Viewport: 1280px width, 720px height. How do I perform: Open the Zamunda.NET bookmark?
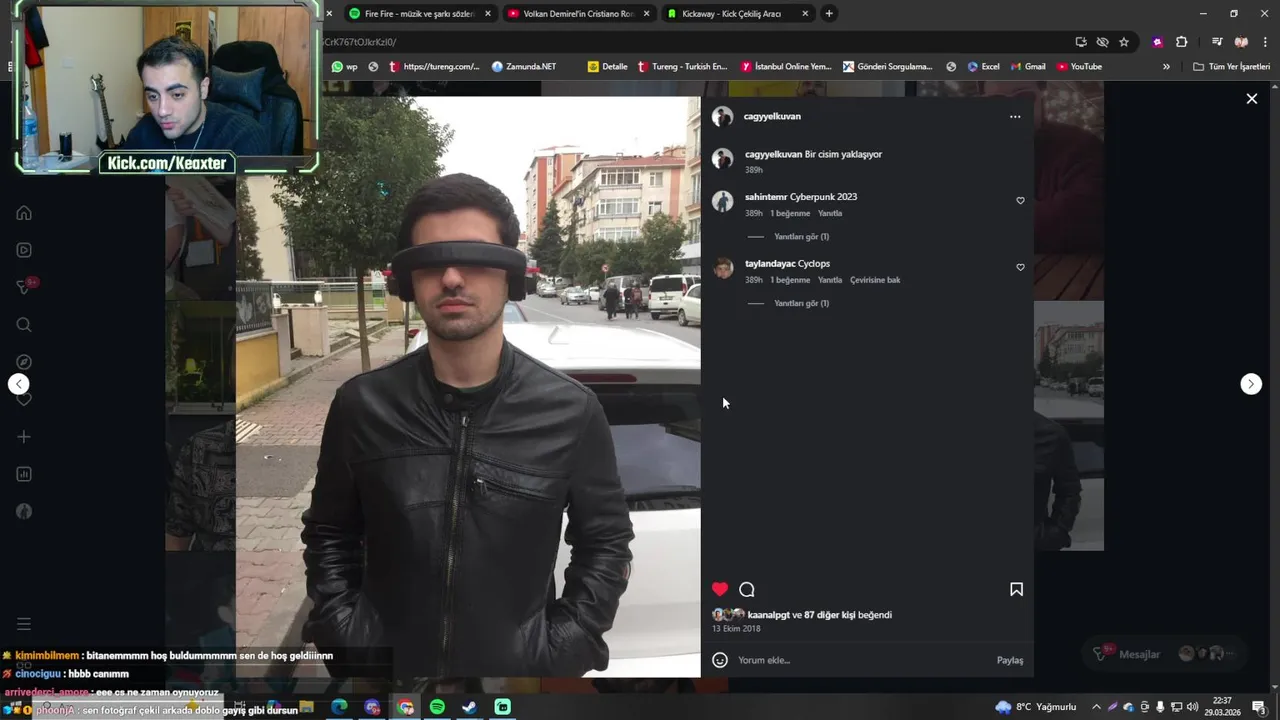[524, 67]
